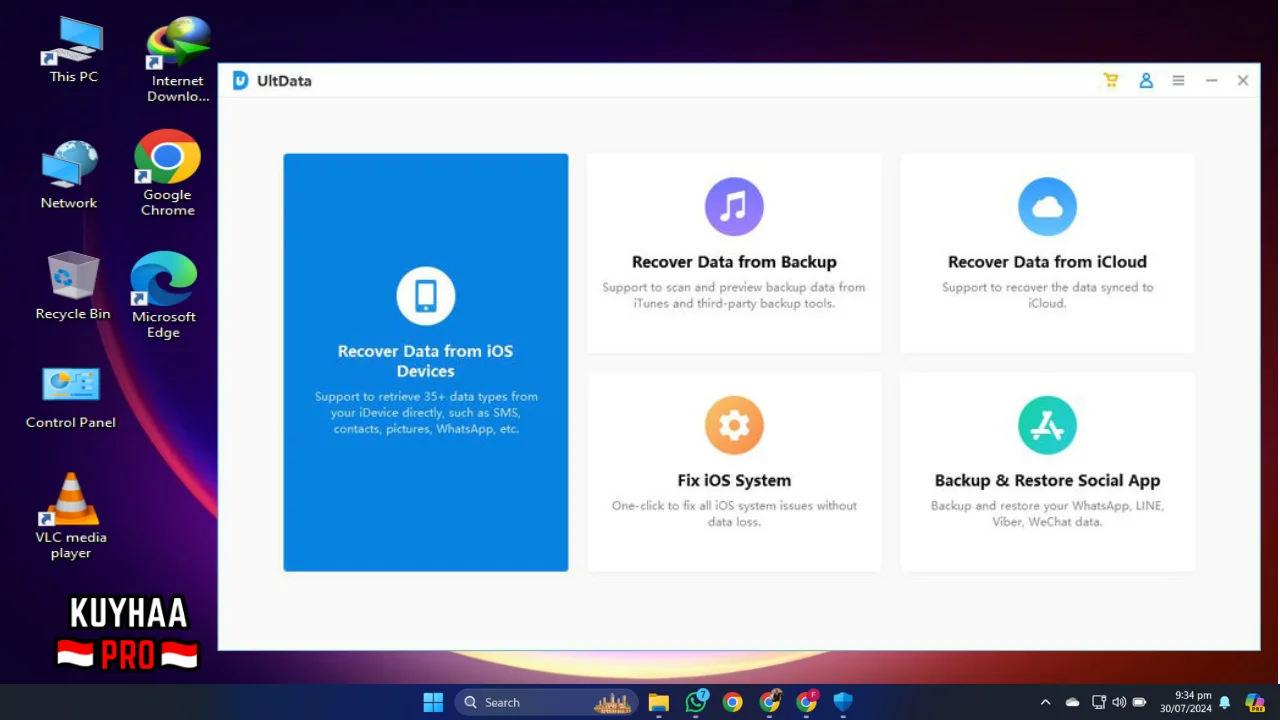The width and height of the screenshot is (1280, 720).
Task: Click the orange gear Fix iOS icon
Action: coord(734,425)
